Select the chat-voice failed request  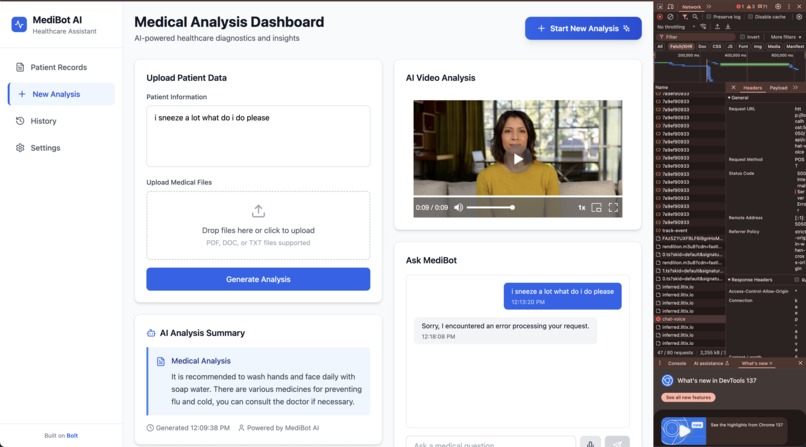(690, 319)
